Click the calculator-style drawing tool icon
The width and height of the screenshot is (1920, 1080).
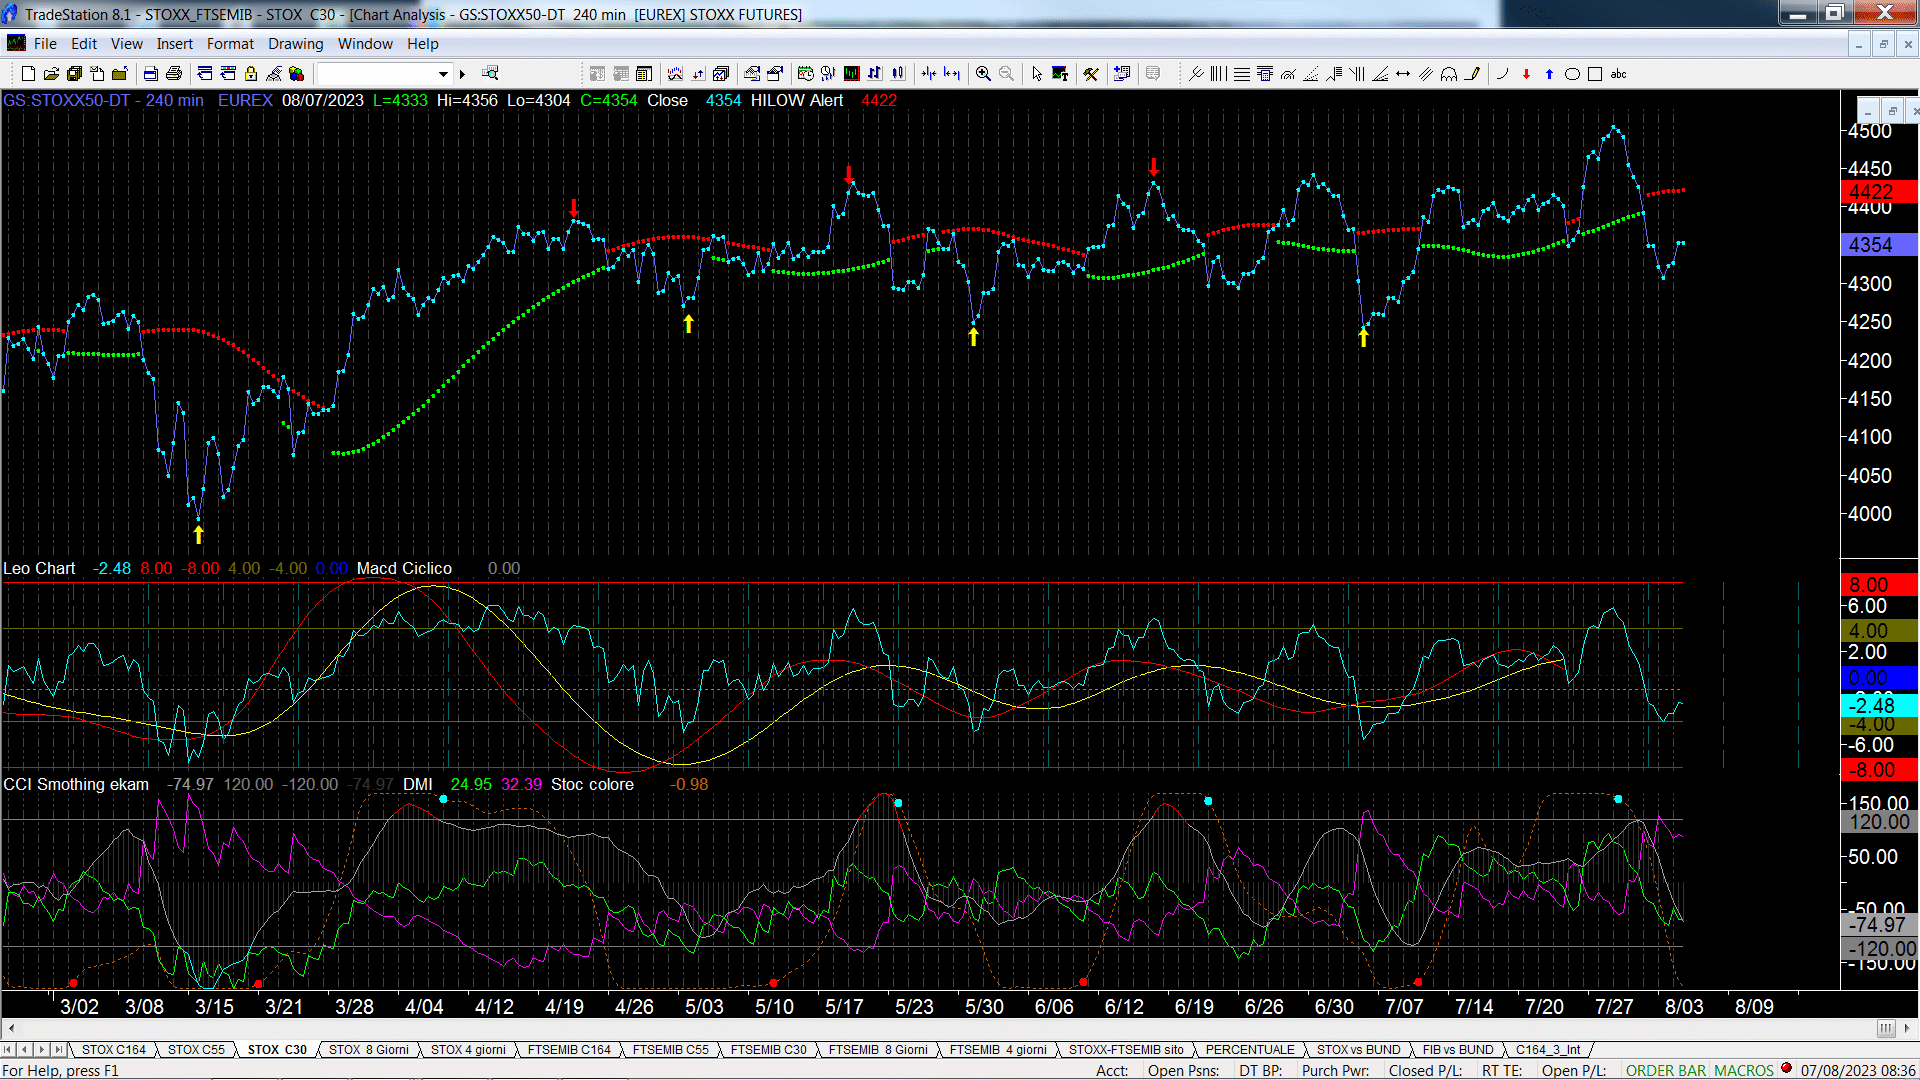(1265, 74)
